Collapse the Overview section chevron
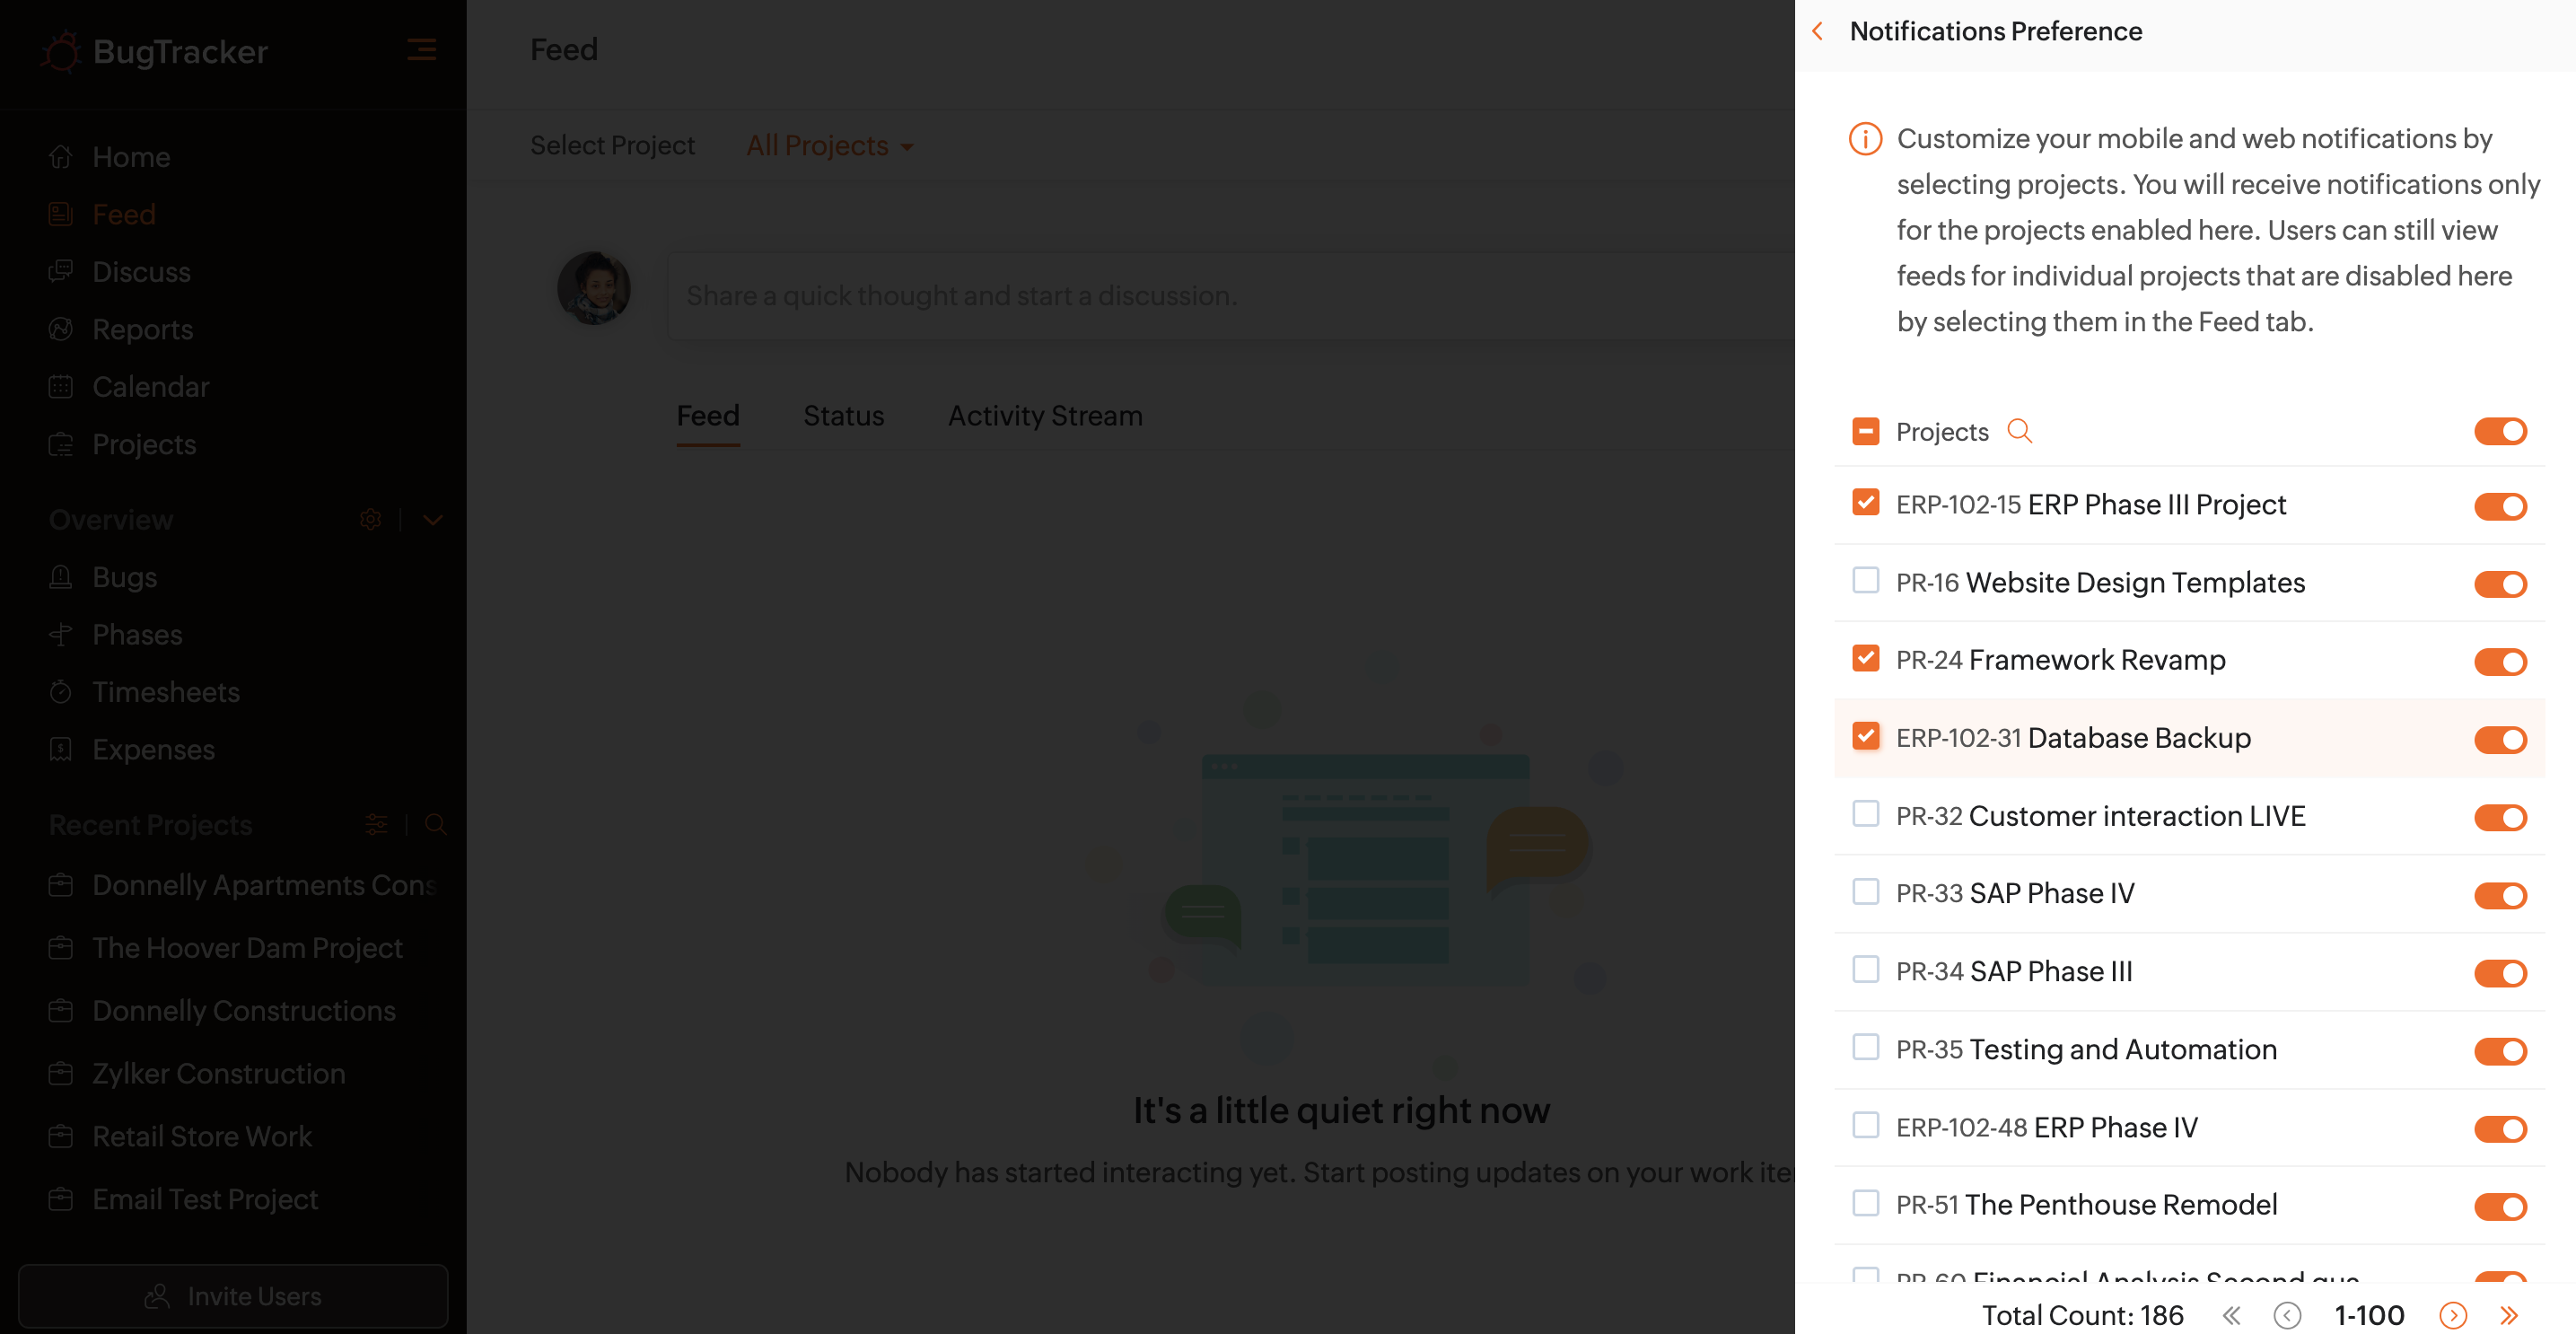 (433, 519)
